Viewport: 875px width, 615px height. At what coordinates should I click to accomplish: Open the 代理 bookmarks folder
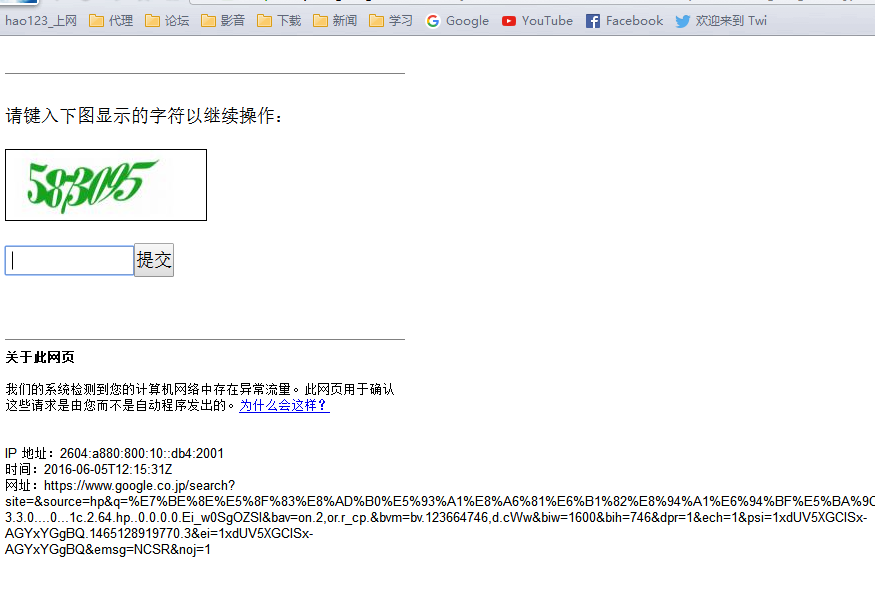(110, 20)
